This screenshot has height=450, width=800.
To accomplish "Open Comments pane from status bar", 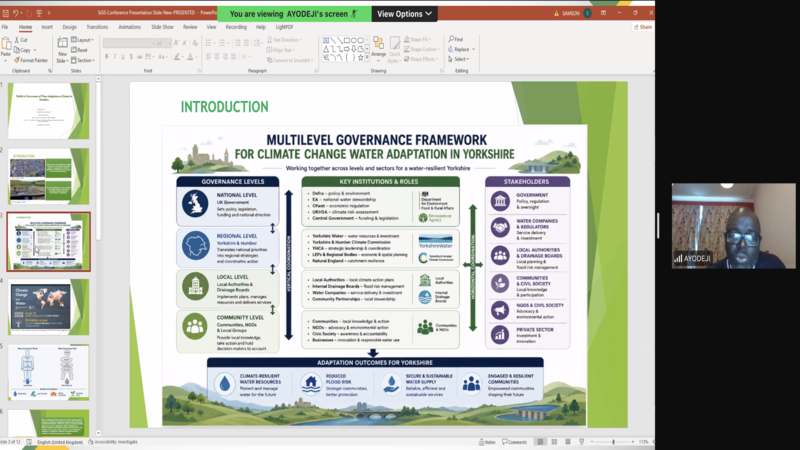I will tap(514, 442).
